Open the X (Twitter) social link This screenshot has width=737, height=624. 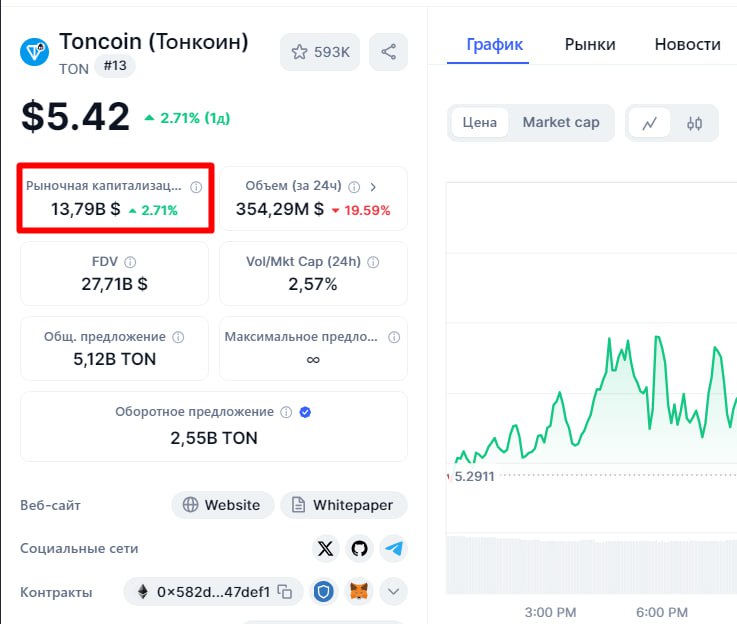[x=325, y=548]
